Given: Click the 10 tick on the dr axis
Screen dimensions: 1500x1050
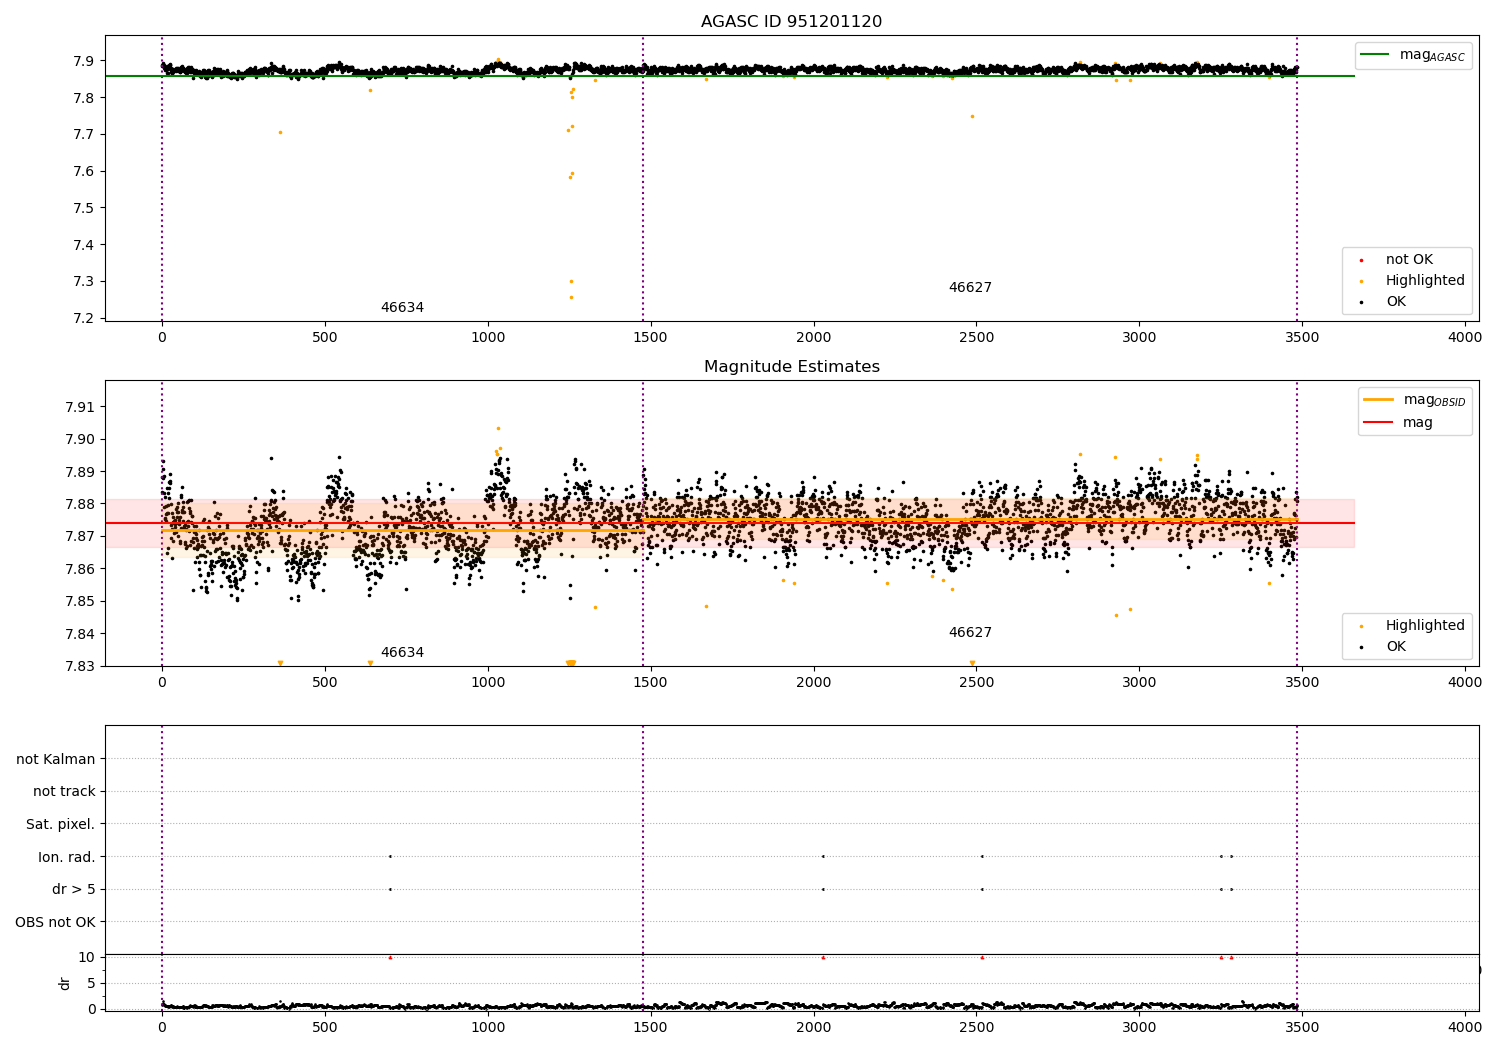Looking at the screenshot, I should [x=87, y=957].
